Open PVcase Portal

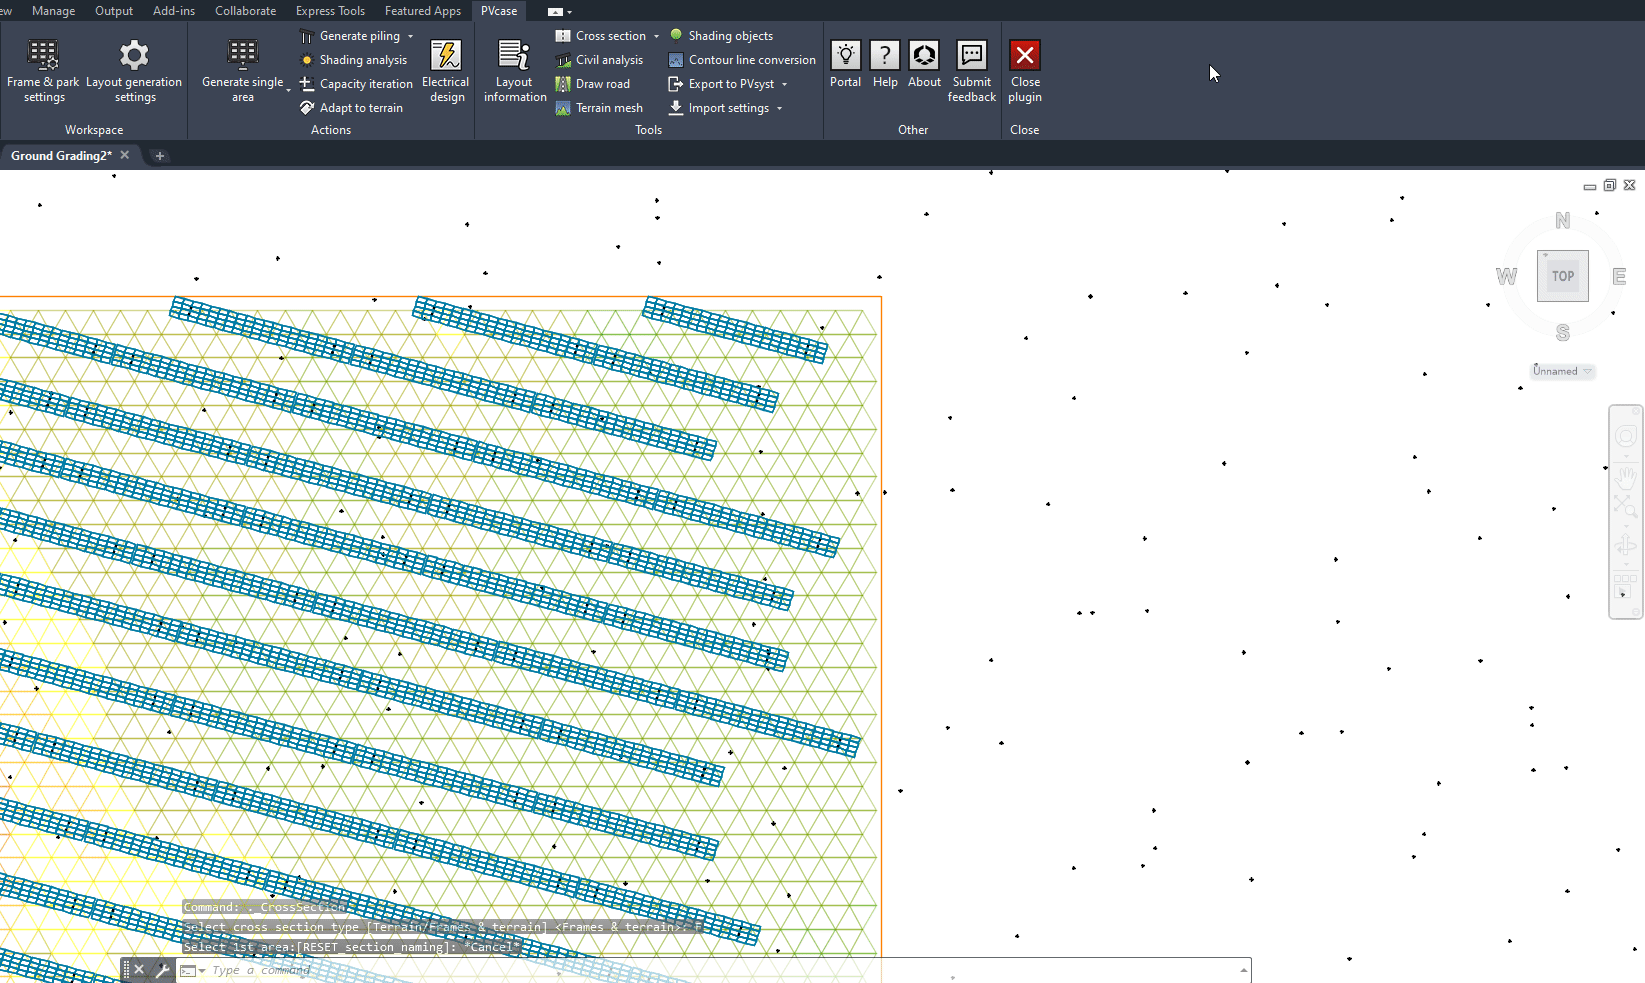(845, 65)
